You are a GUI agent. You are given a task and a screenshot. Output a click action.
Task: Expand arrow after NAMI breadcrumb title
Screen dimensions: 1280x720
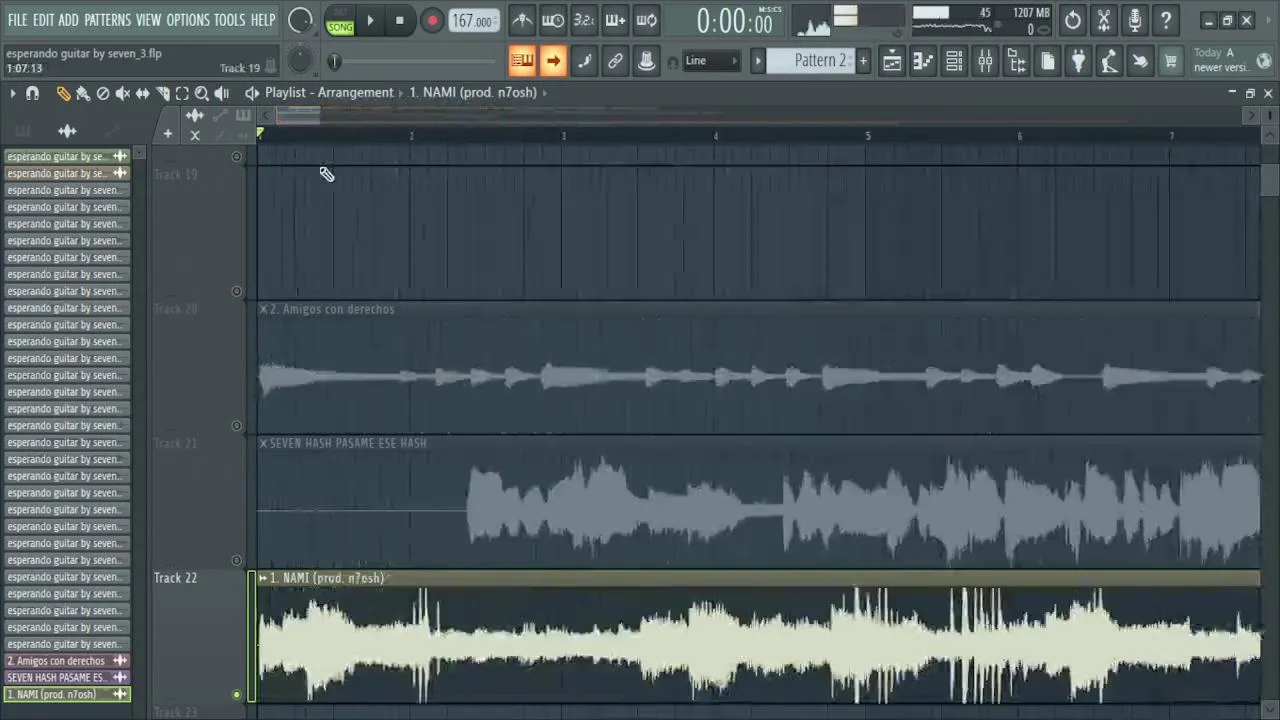tap(544, 93)
